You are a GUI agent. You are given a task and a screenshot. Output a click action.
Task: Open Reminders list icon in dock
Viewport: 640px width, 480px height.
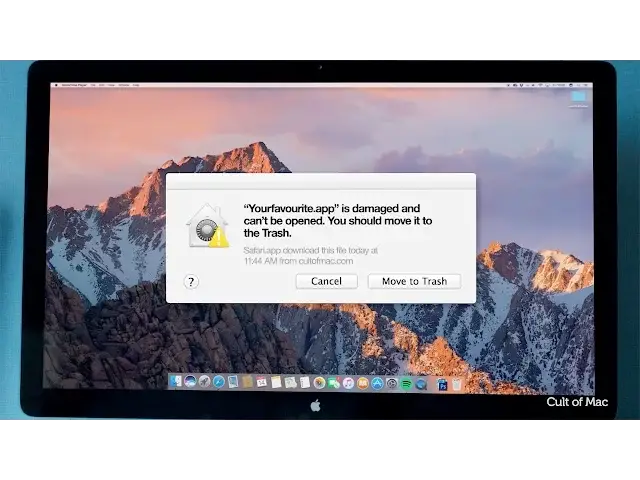[305, 382]
